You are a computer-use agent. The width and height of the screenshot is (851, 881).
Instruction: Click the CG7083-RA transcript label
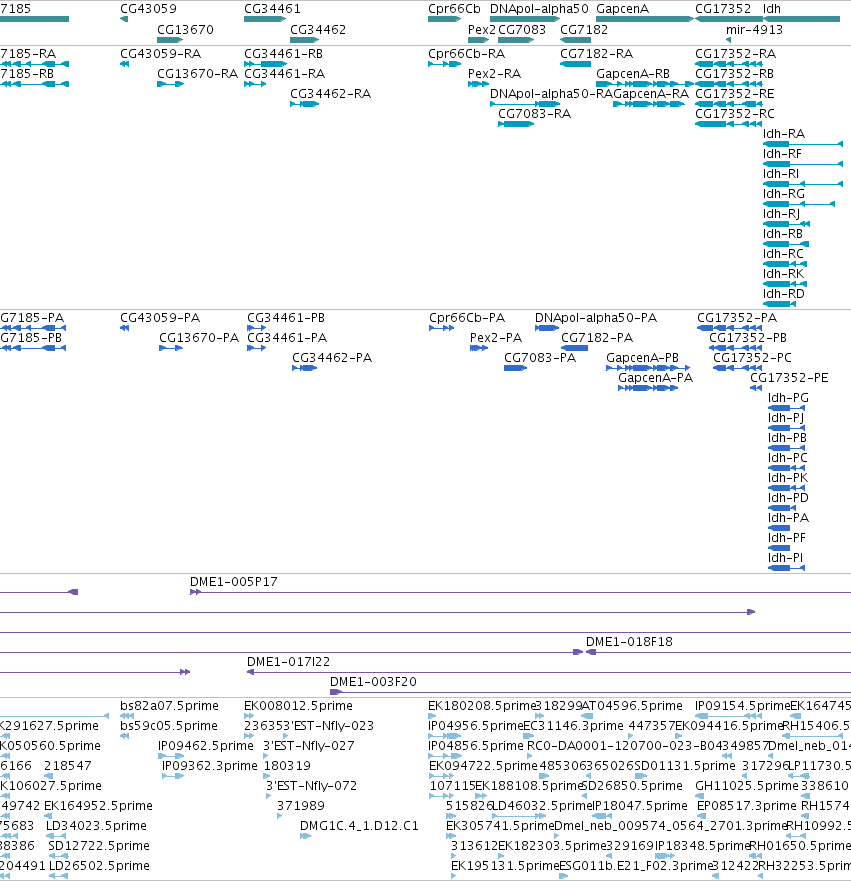pyautogui.click(x=534, y=114)
